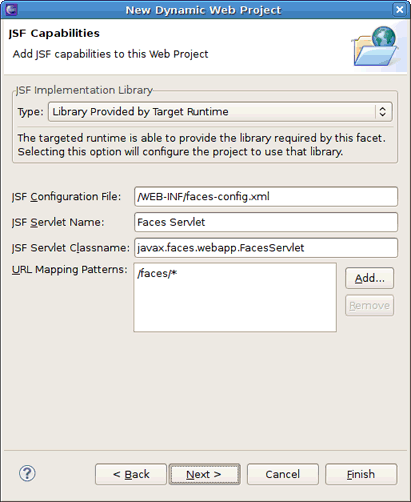
Task: Click the JSF Servlet Classname field
Action: pos(266,248)
